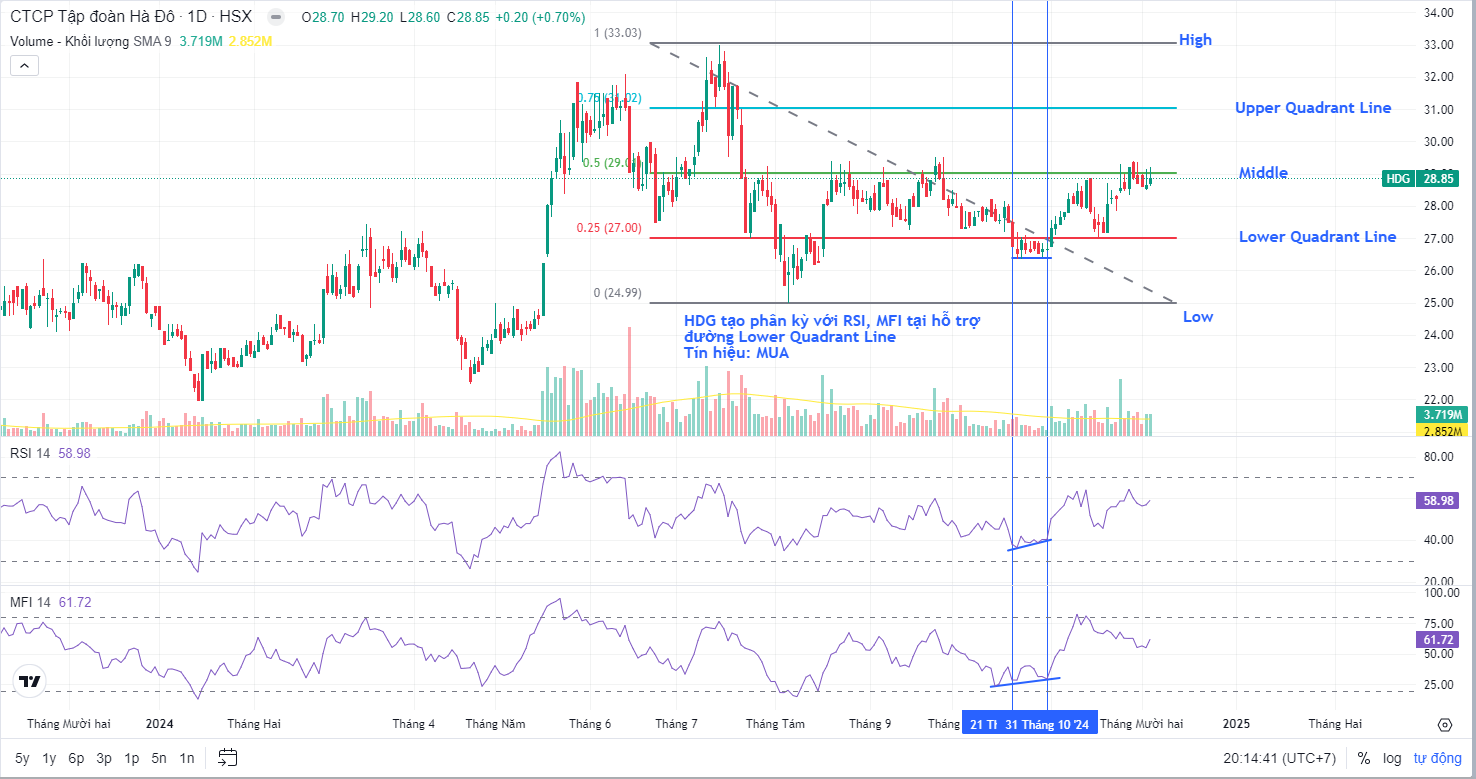
Task: Click the 'Tháng Năm' time axis label
Action: click(x=495, y=724)
